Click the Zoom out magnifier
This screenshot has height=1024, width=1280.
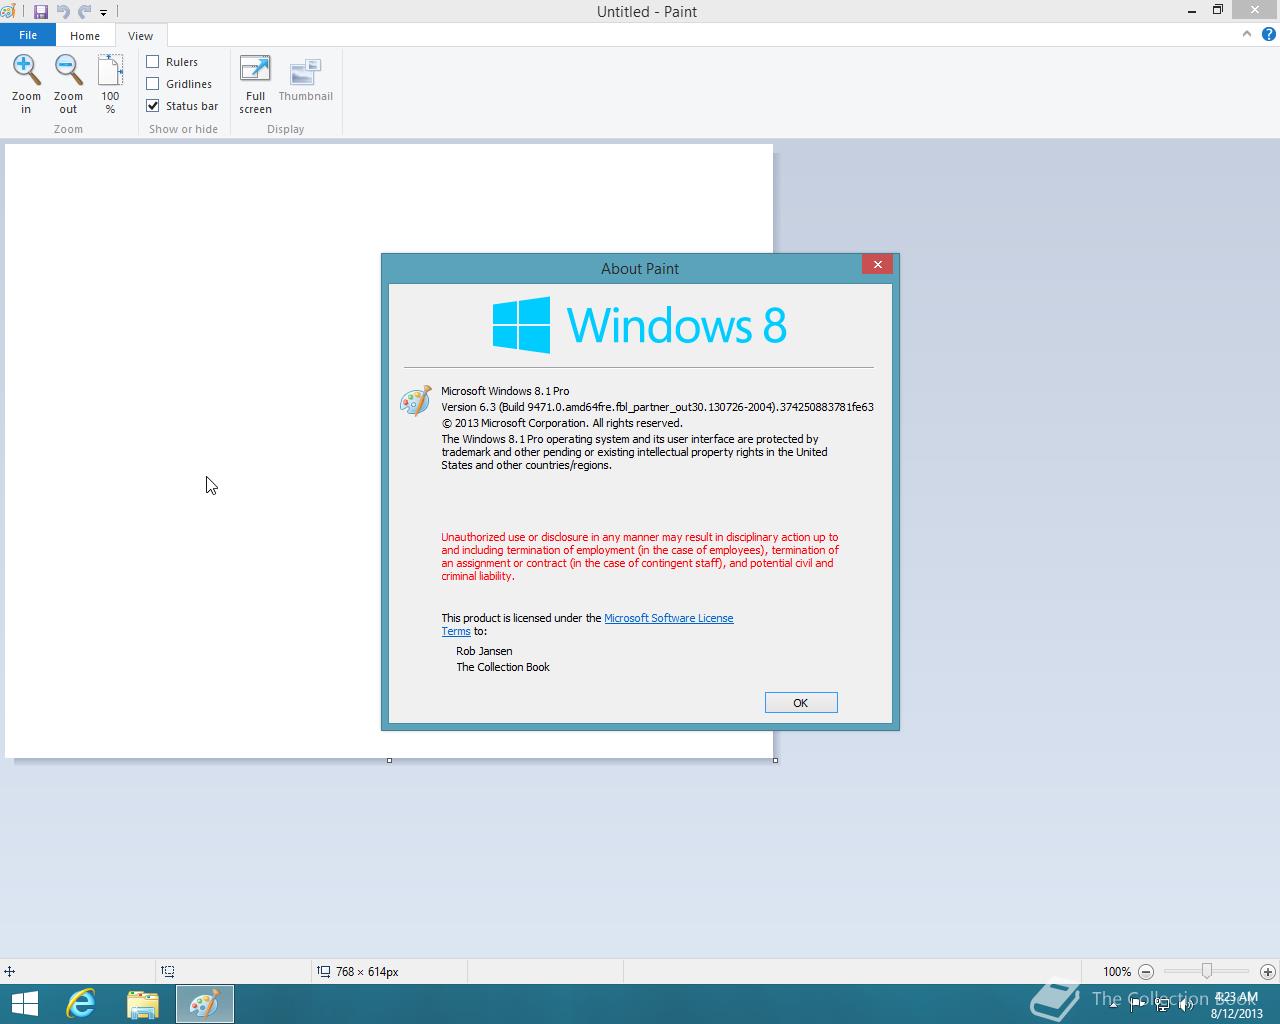pos(68,84)
